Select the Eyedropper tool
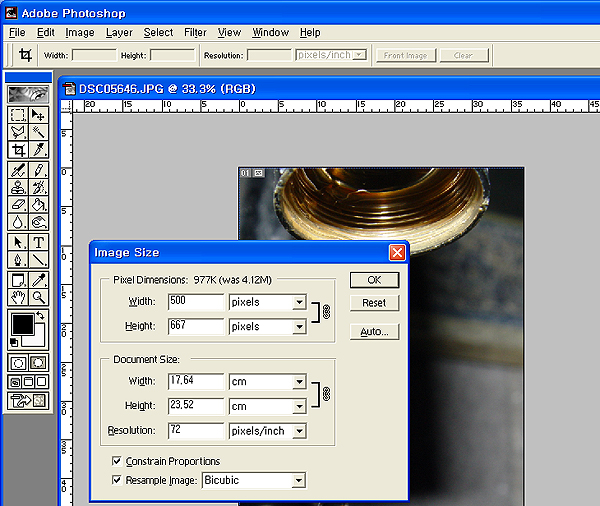Image resolution: width=600 pixels, height=506 pixels. [x=38, y=280]
